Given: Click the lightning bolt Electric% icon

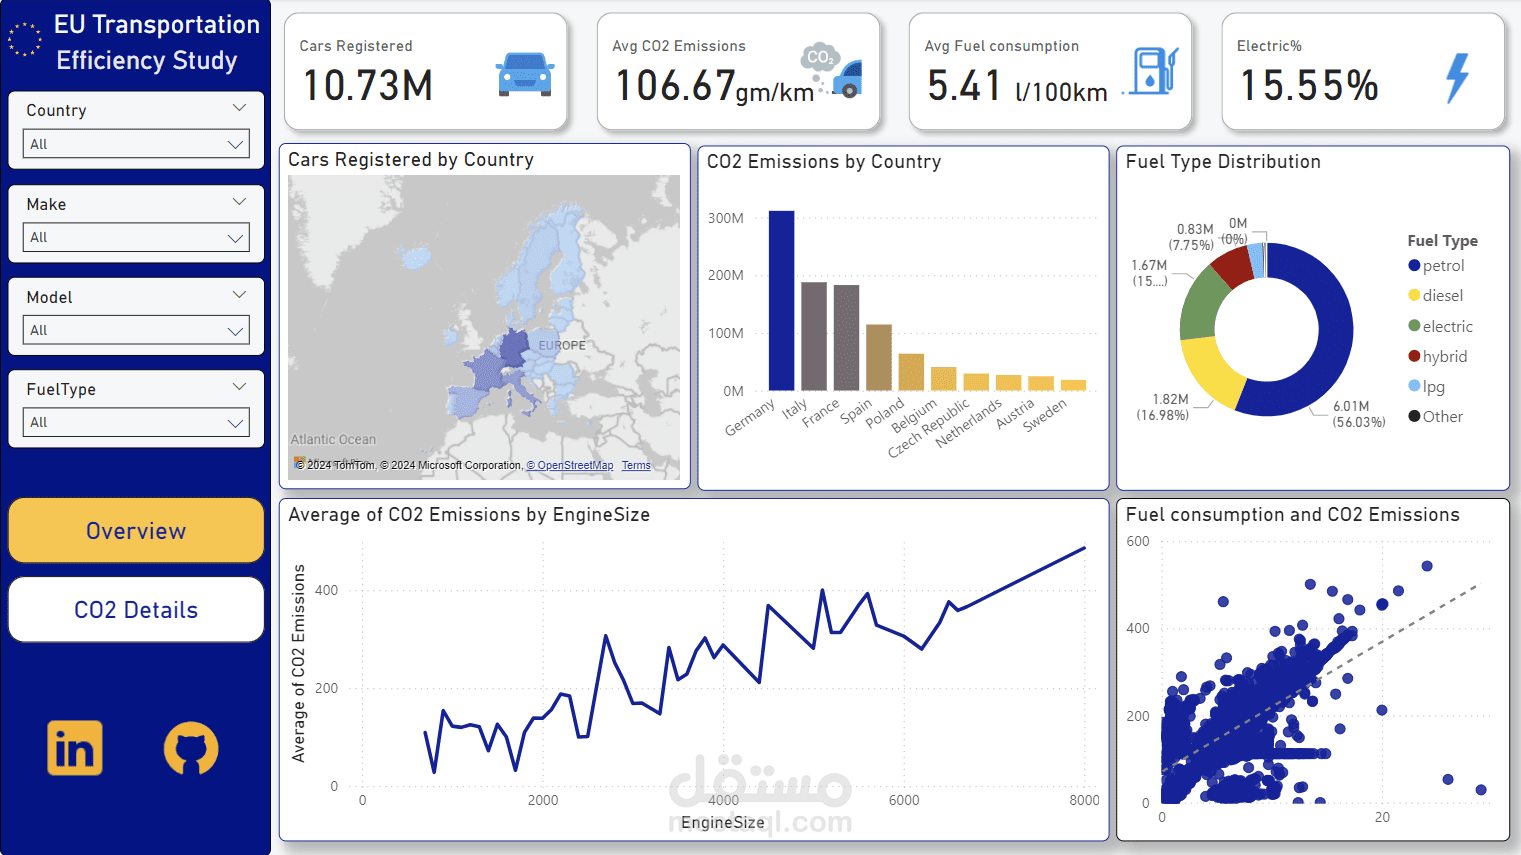Looking at the screenshot, I should (x=1458, y=78).
